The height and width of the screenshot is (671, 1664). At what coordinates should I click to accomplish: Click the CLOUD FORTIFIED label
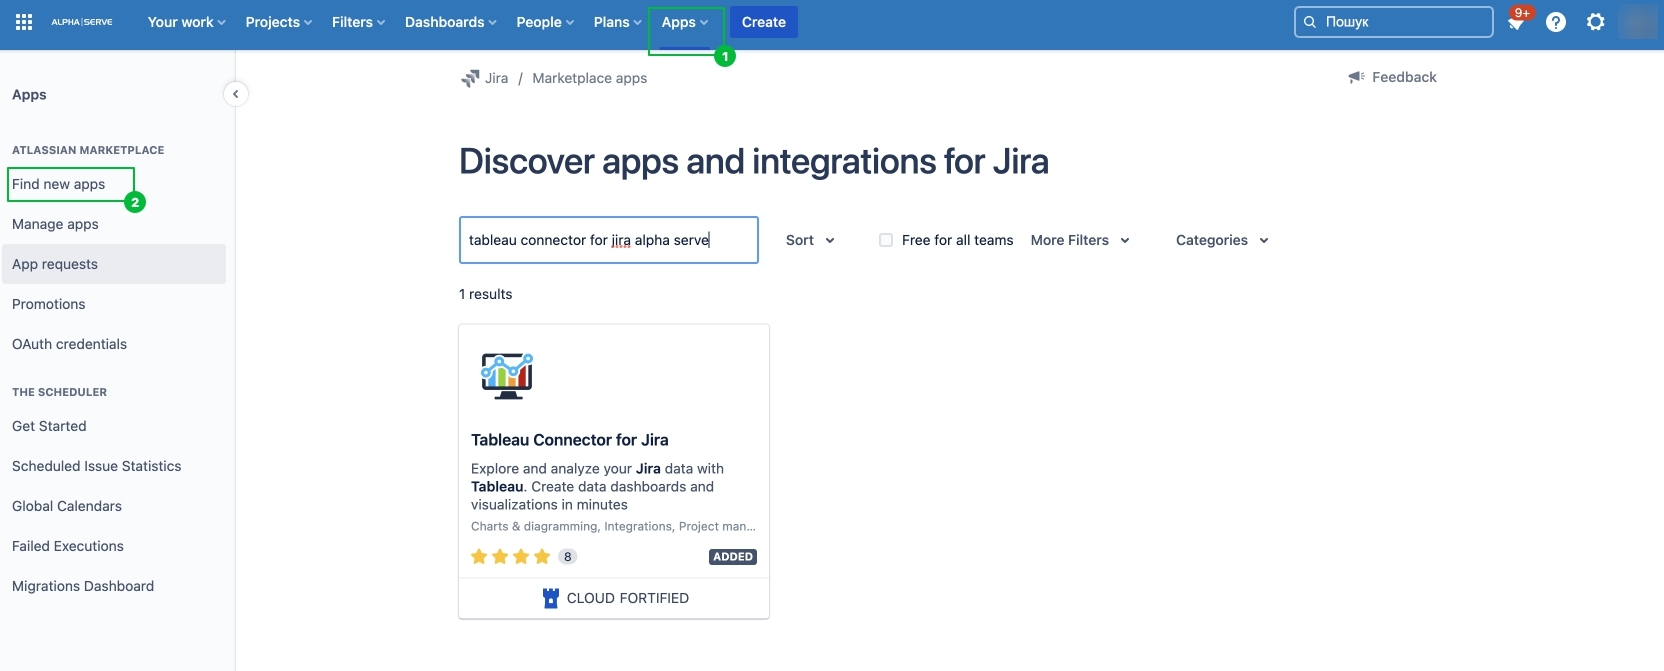(628, 598)
